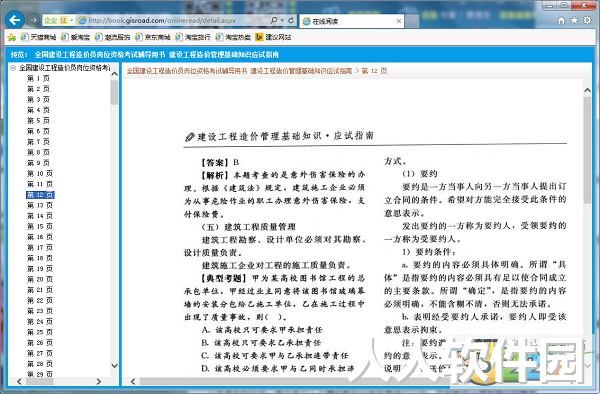Viewport: 600px width, 394px height.
Task: Select 第 5 页 in tree
Action: [38, 120]
